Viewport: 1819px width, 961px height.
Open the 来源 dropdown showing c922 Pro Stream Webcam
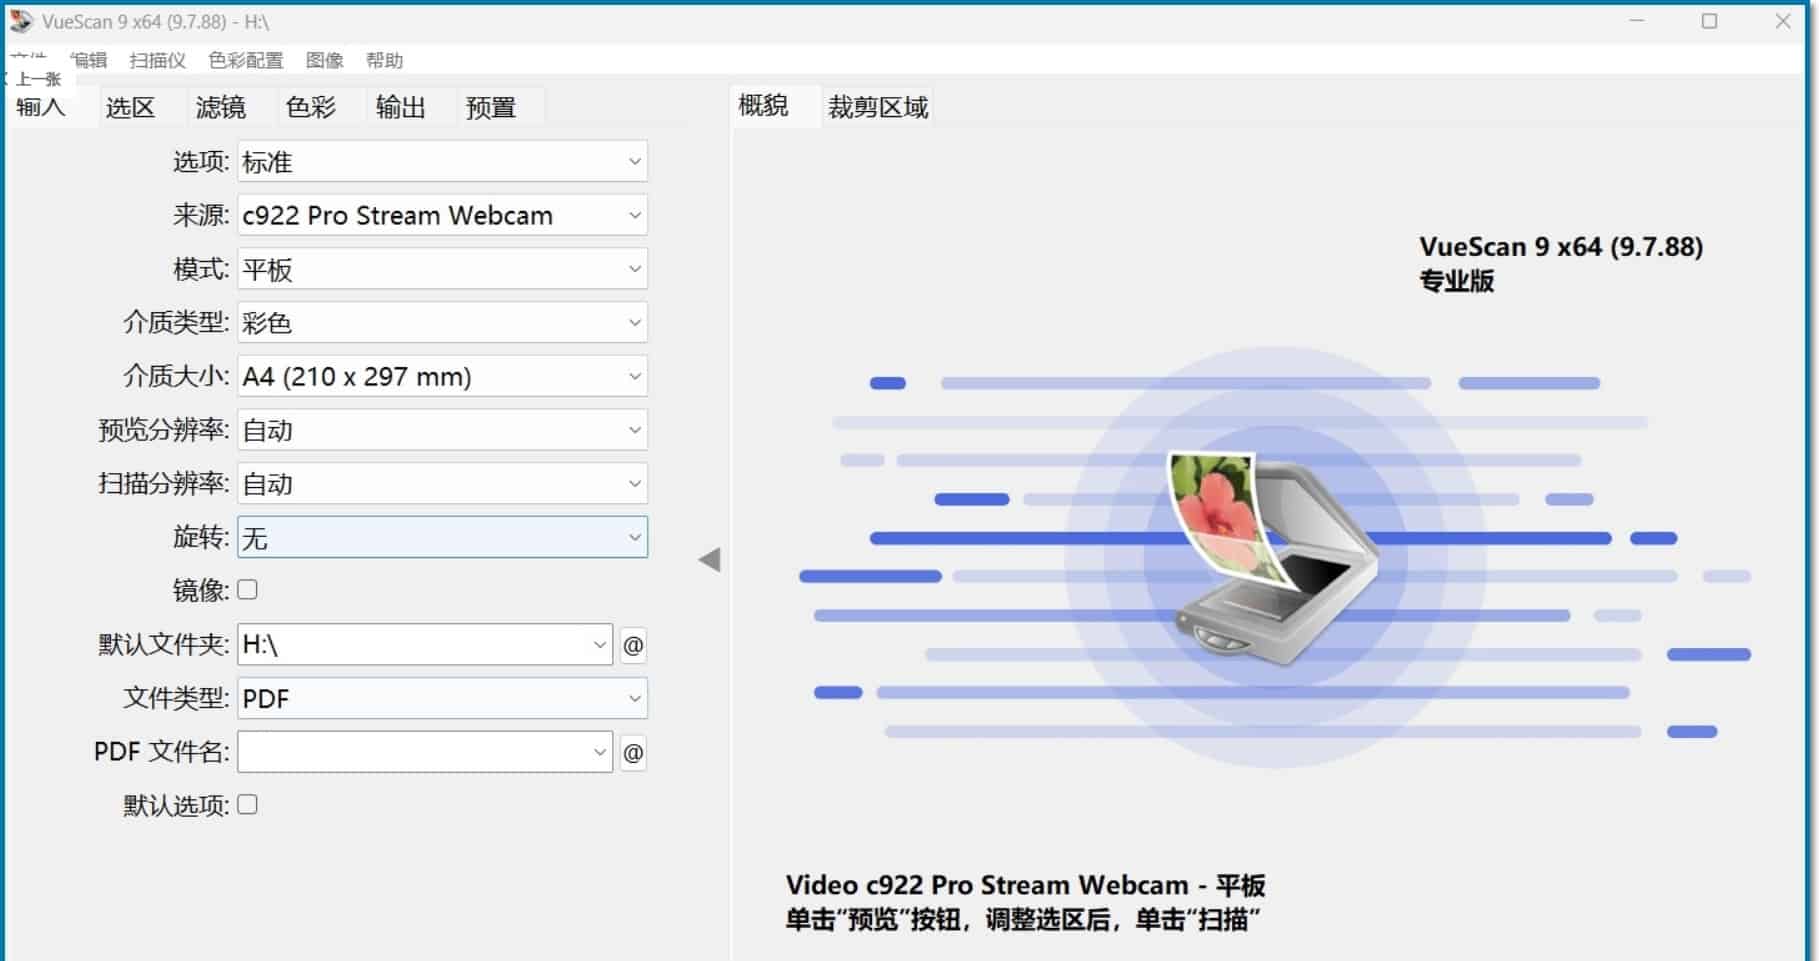[x=442, y=215]
